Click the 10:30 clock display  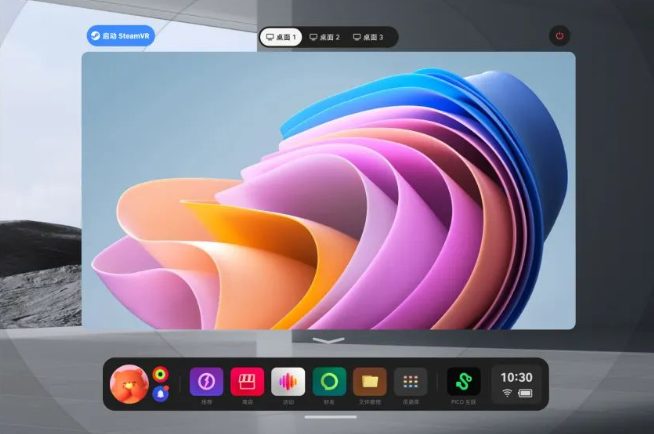click(x=516, y=377)
